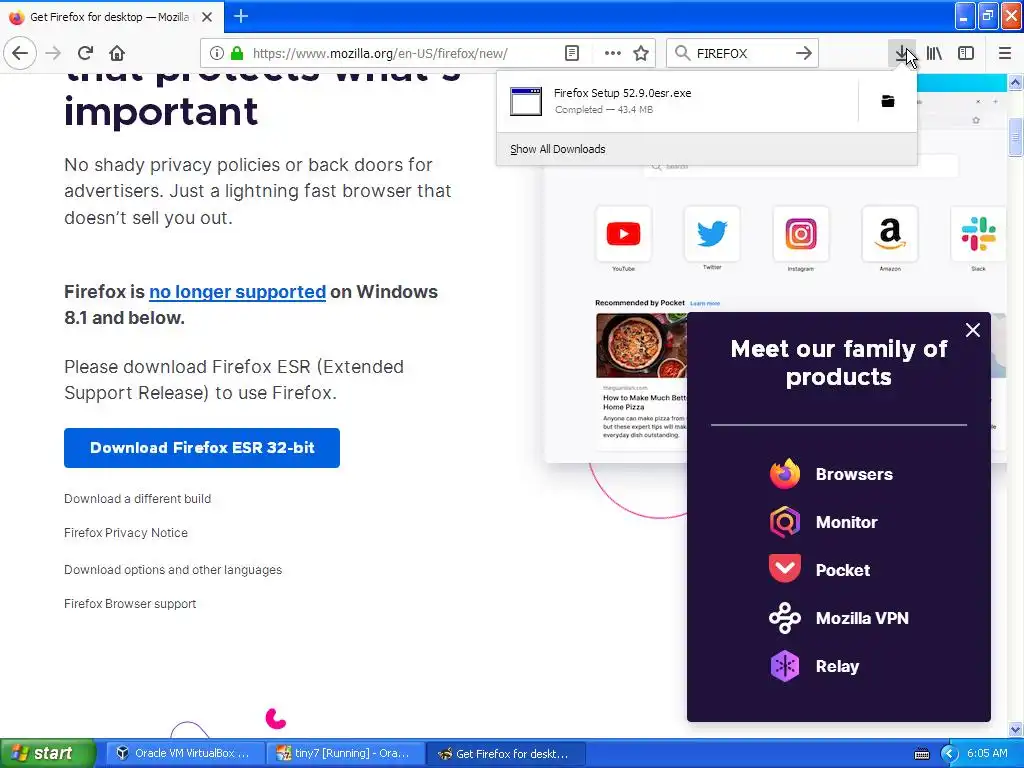
Task: Click the keyboard tray icon
Action: coord(921,754)
